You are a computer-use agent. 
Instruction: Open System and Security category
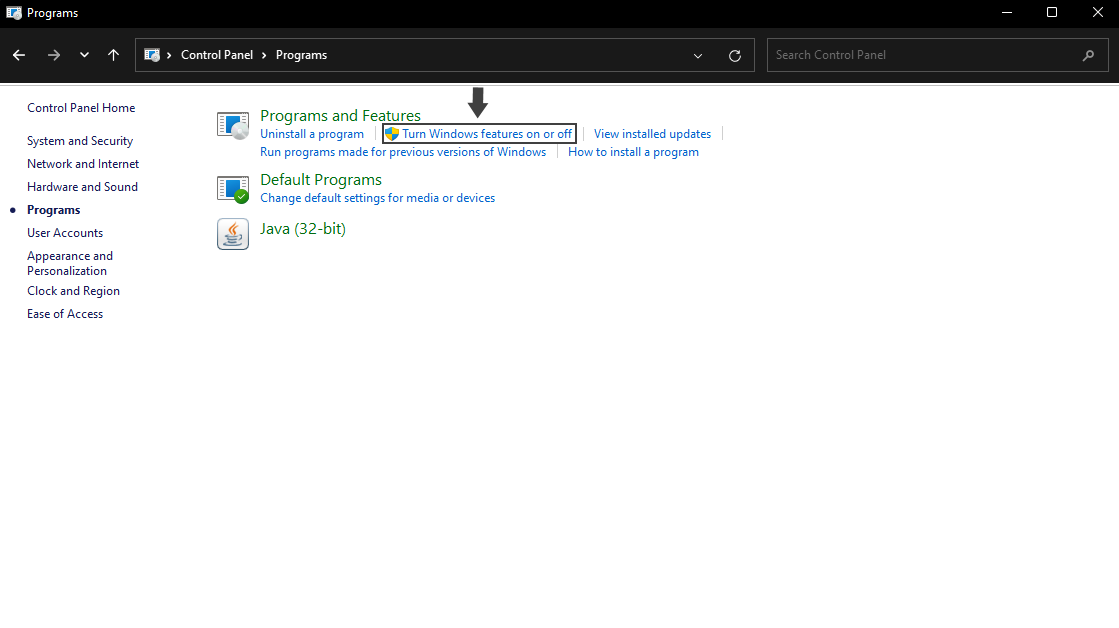(x=80, y=141)
